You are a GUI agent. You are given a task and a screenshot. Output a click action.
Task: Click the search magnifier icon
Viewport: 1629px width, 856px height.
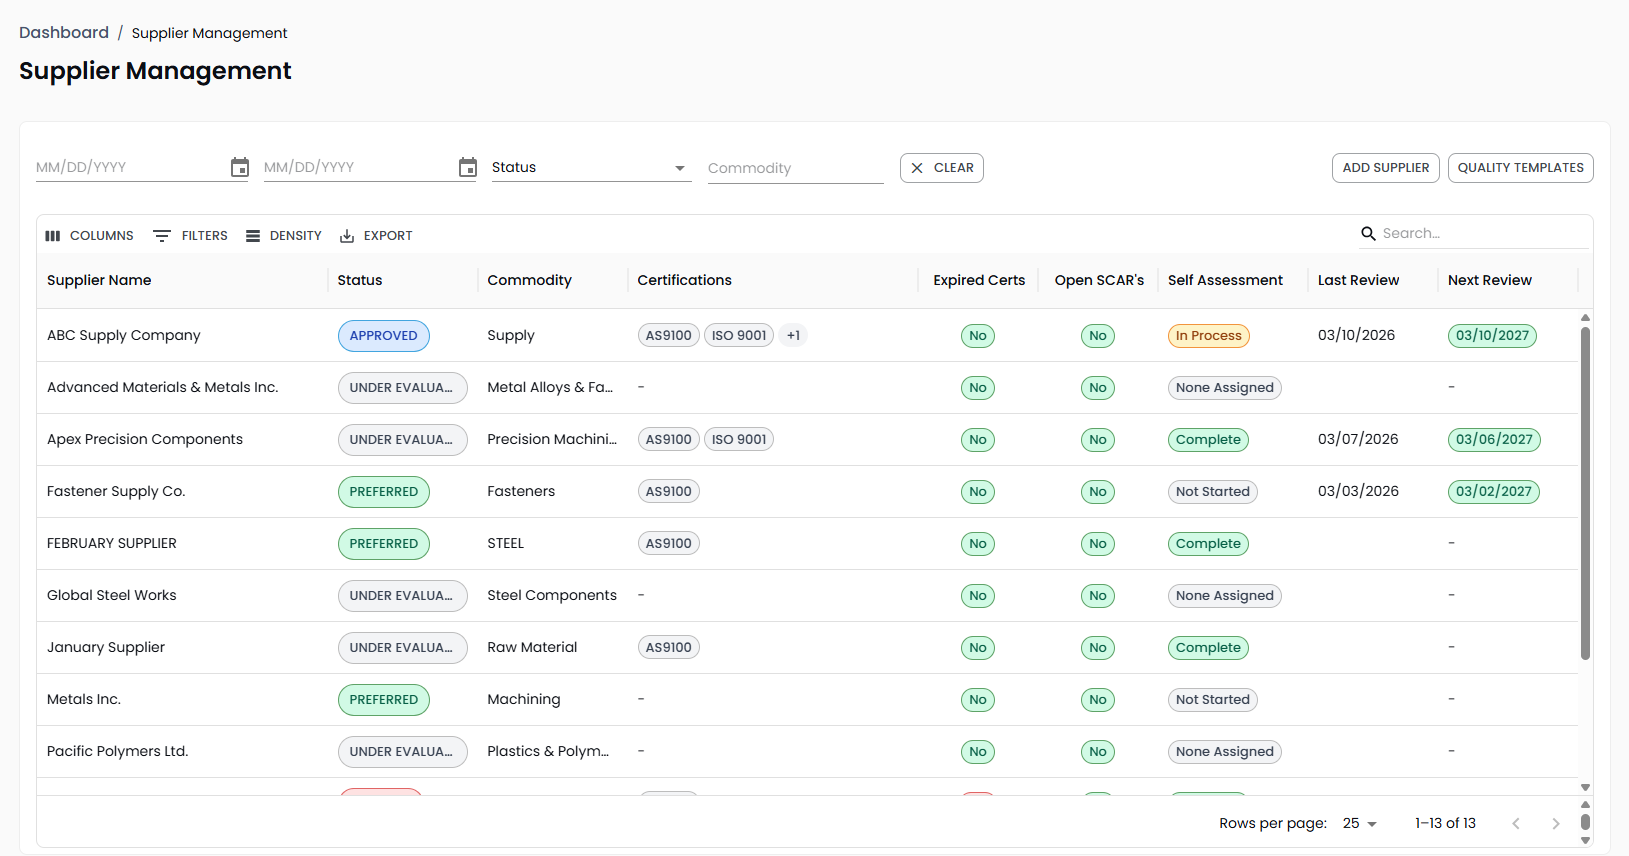pos(1368,234)
